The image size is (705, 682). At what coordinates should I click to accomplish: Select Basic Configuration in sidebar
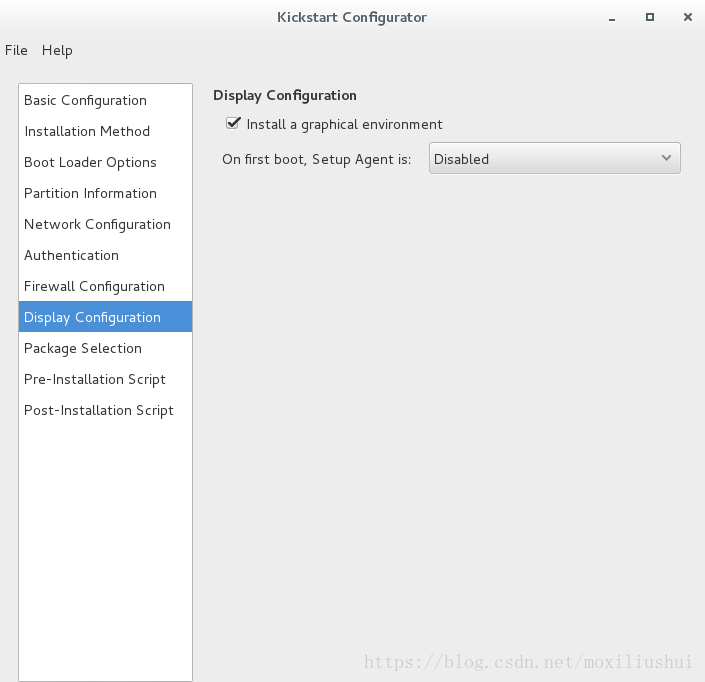[x=105, y=100]
